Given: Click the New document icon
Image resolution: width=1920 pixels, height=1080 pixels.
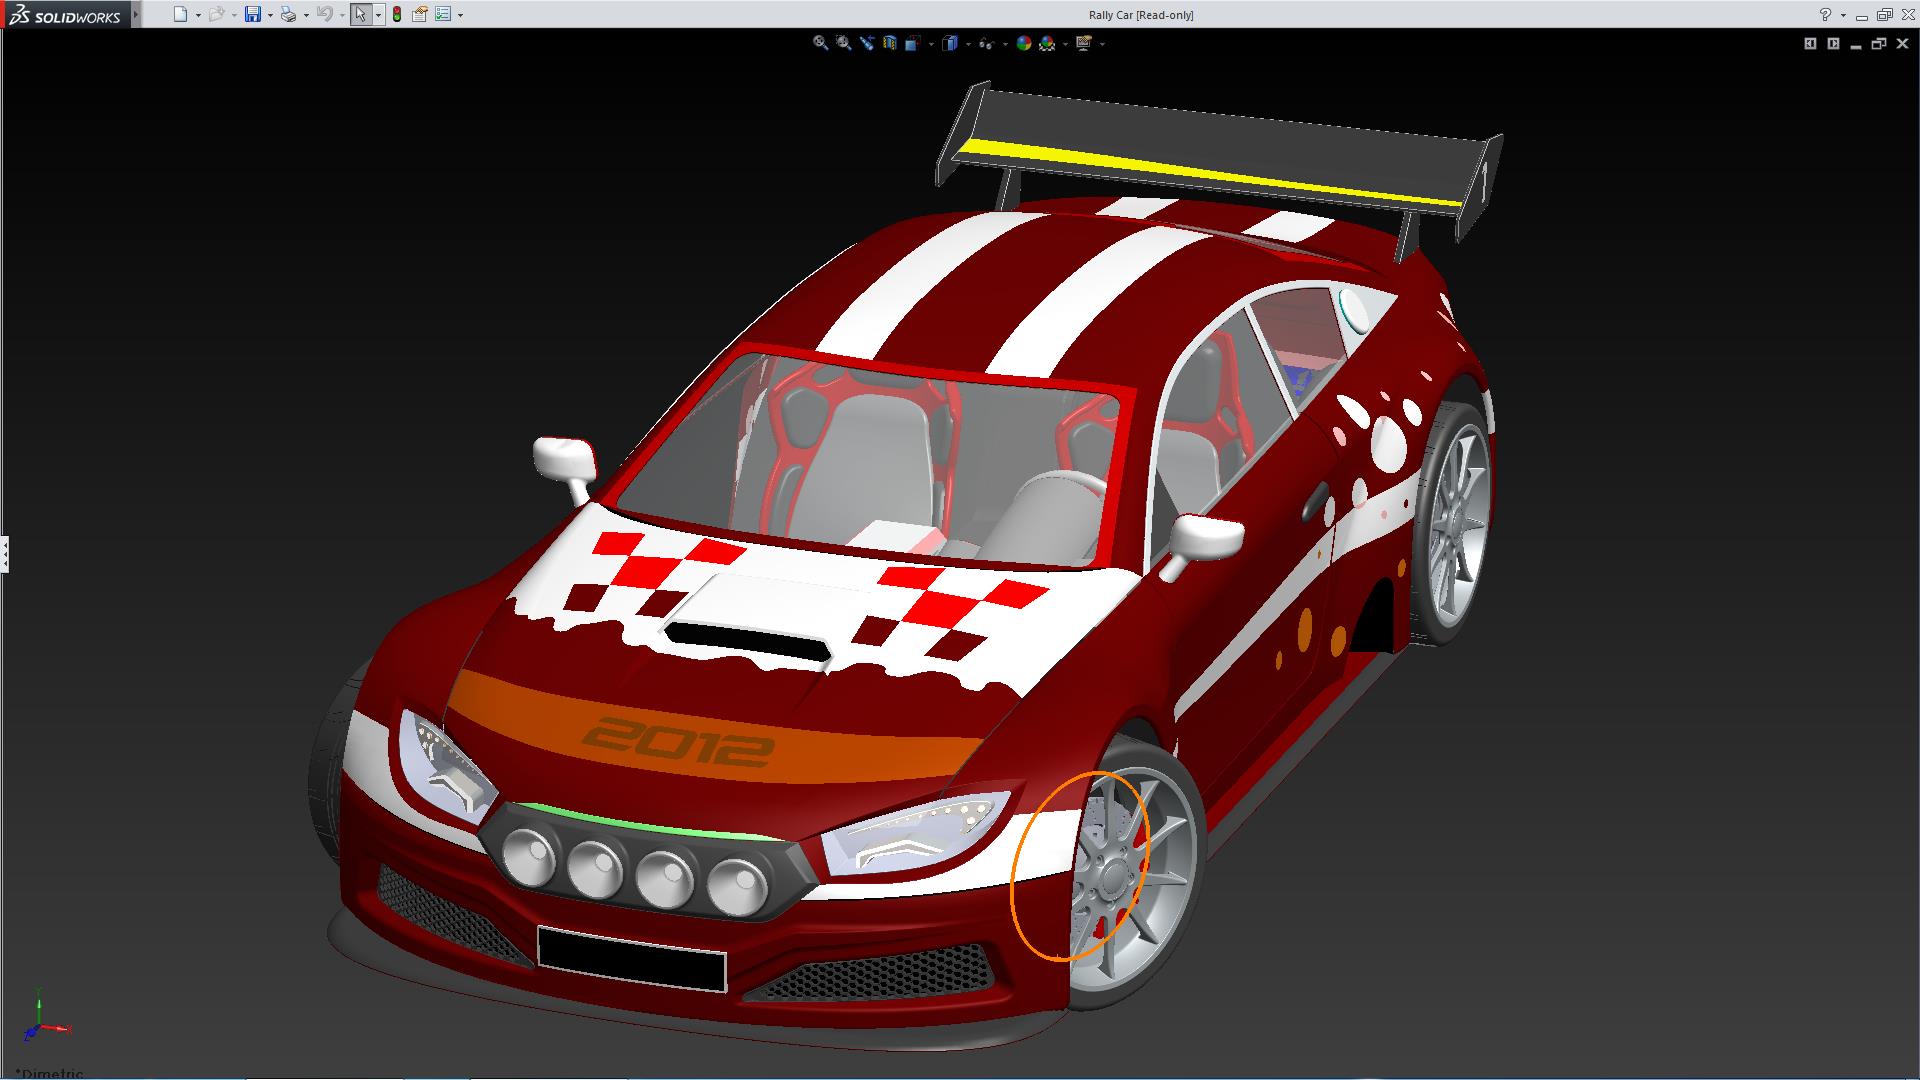Looking at the screenshot, I should click(180, 14).
